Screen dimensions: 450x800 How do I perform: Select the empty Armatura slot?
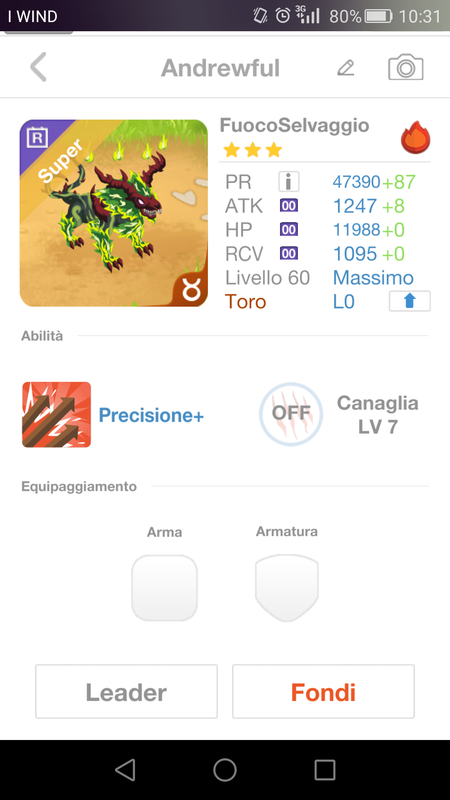[287, 588]
